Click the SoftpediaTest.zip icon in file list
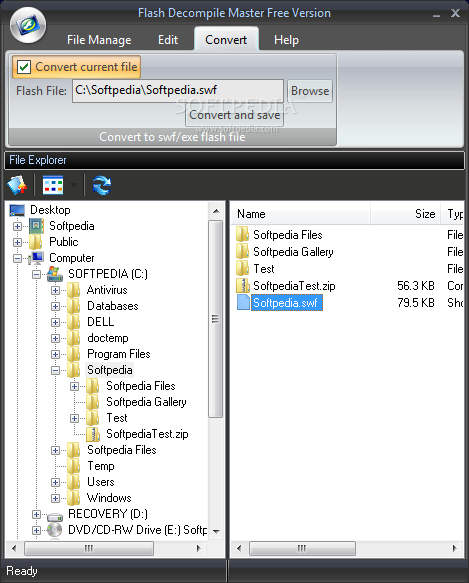Viewport: 469px width, 583px height. coord(243,286)
